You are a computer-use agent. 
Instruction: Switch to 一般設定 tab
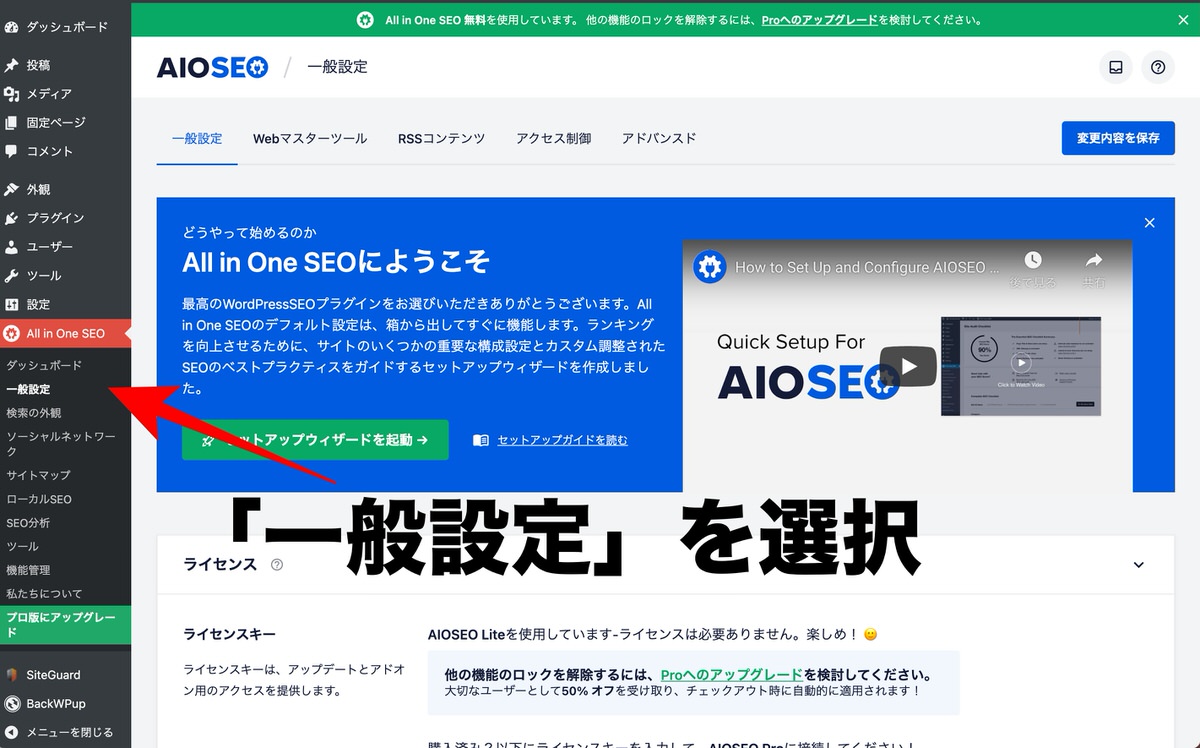(x=197, y=139)
